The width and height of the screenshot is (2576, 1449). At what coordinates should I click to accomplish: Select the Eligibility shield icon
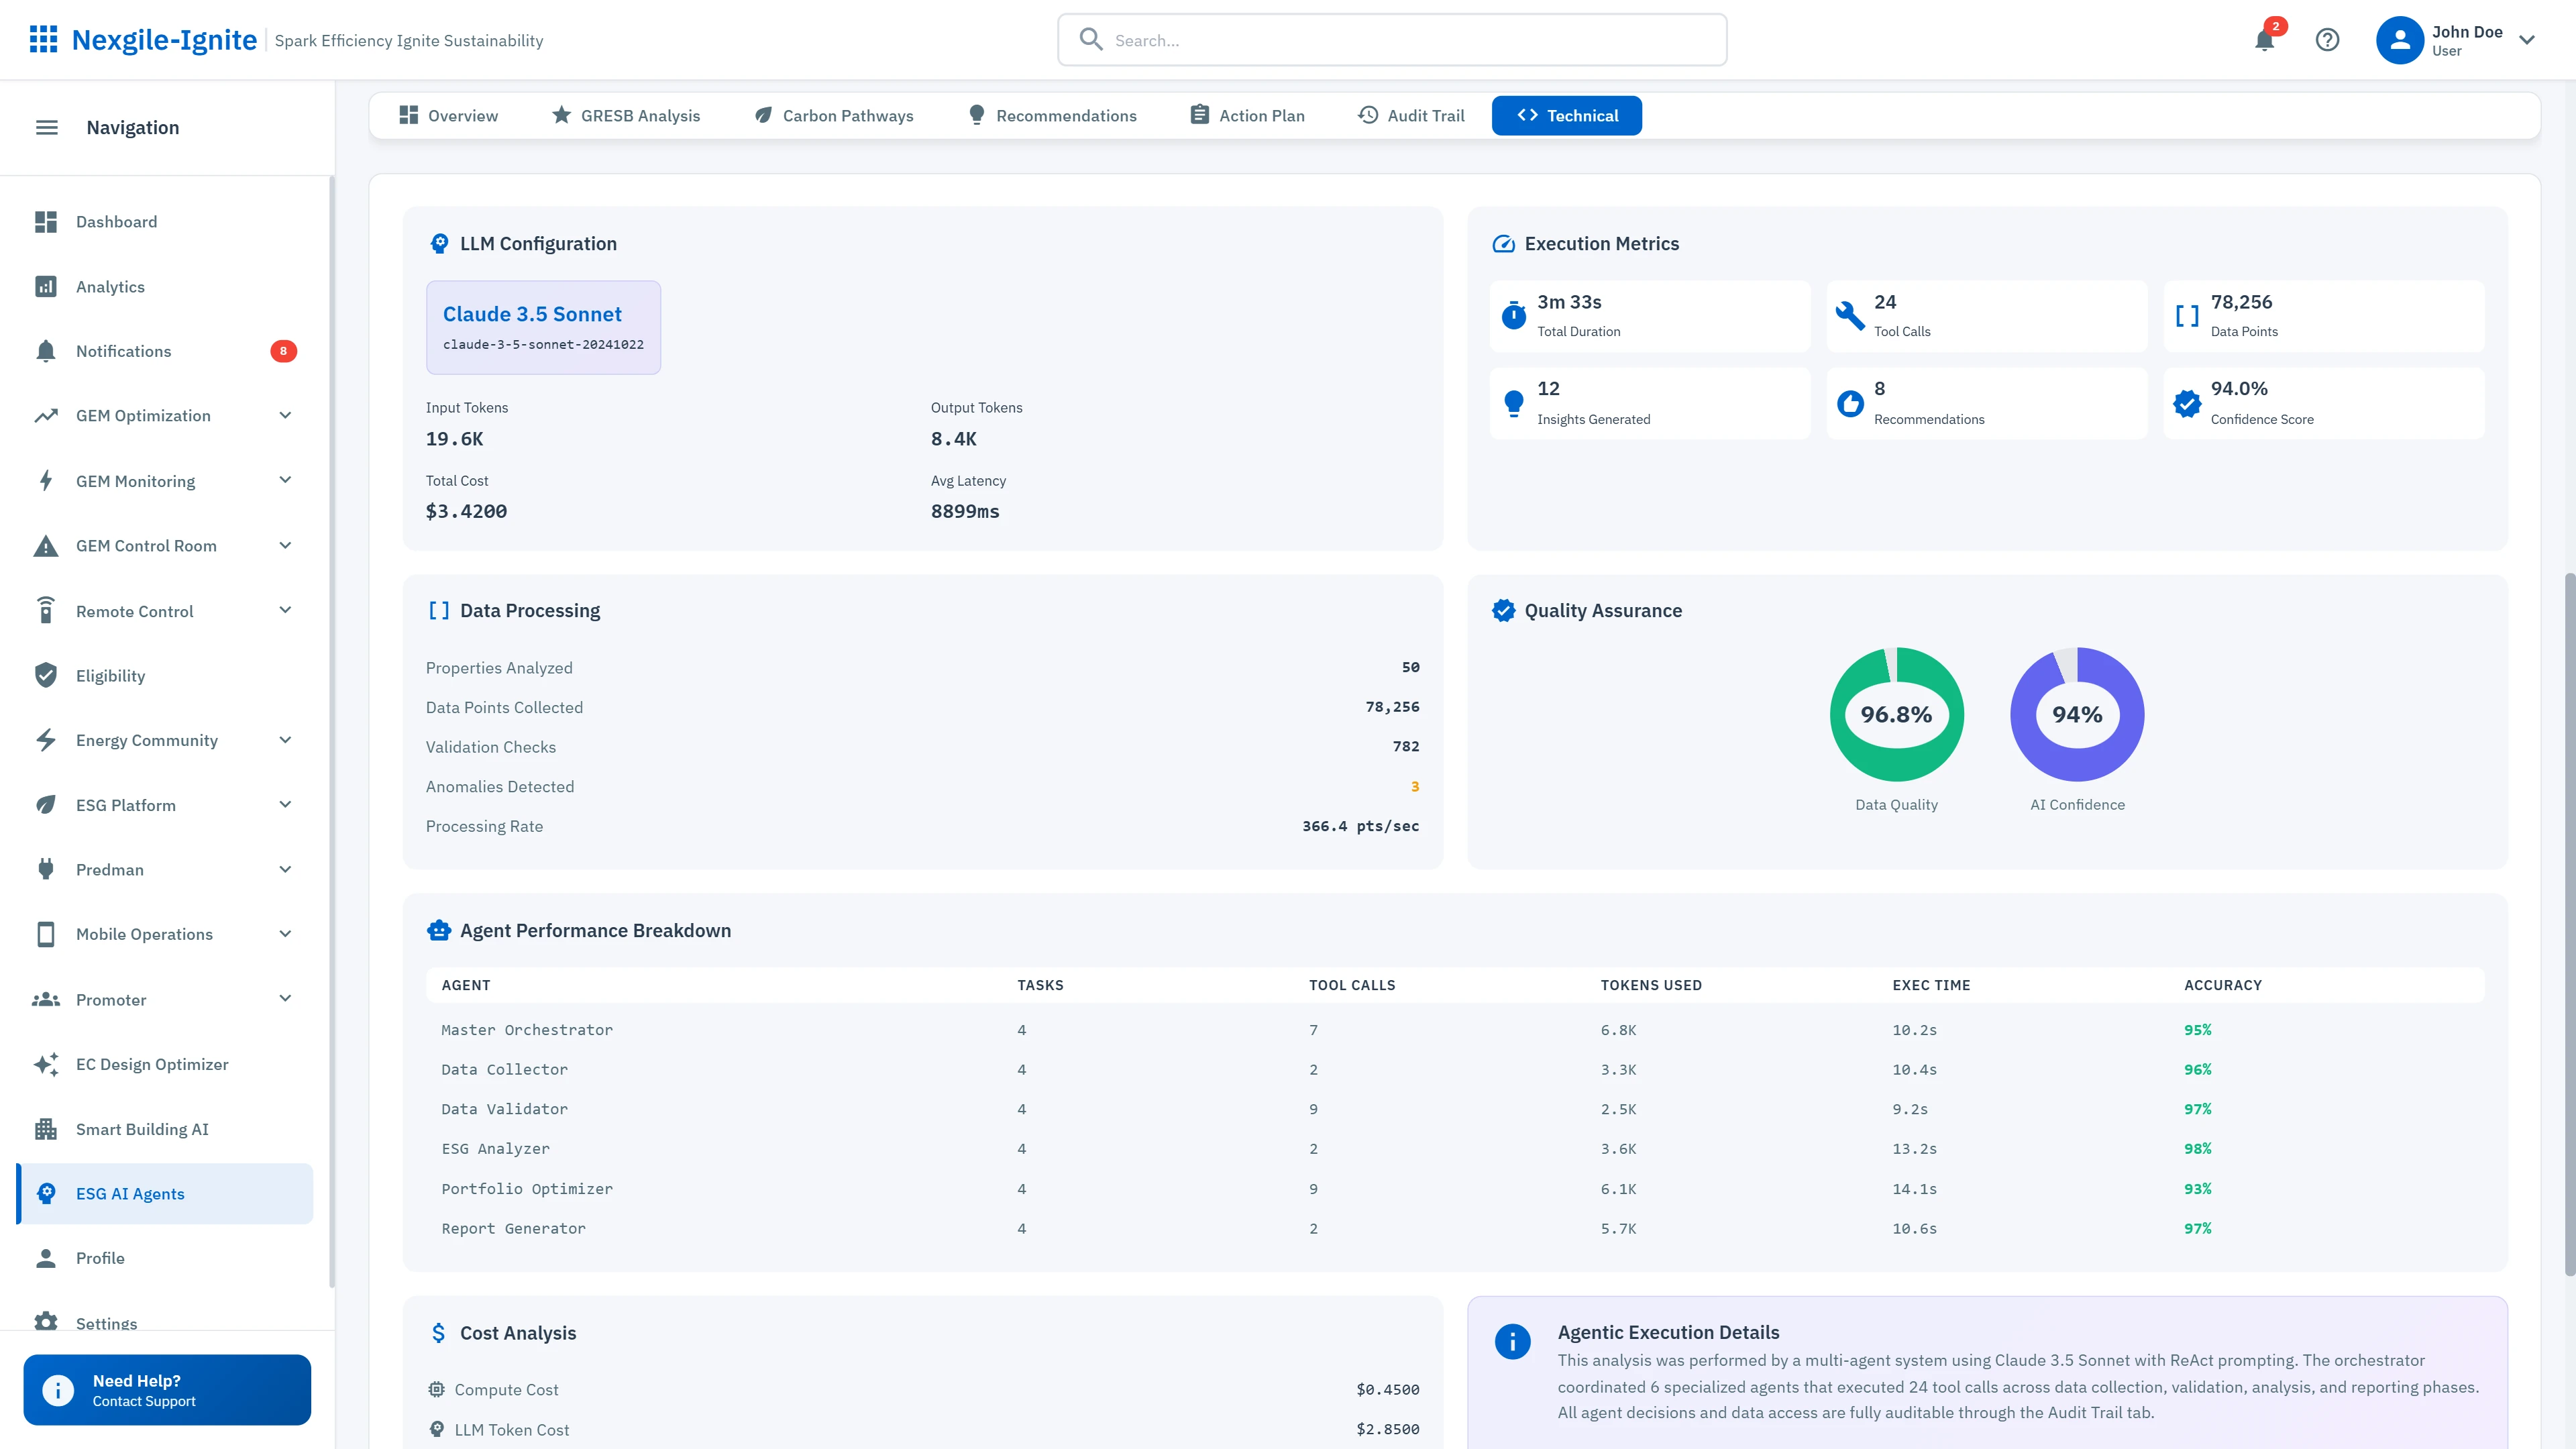[x=46, y=675]
